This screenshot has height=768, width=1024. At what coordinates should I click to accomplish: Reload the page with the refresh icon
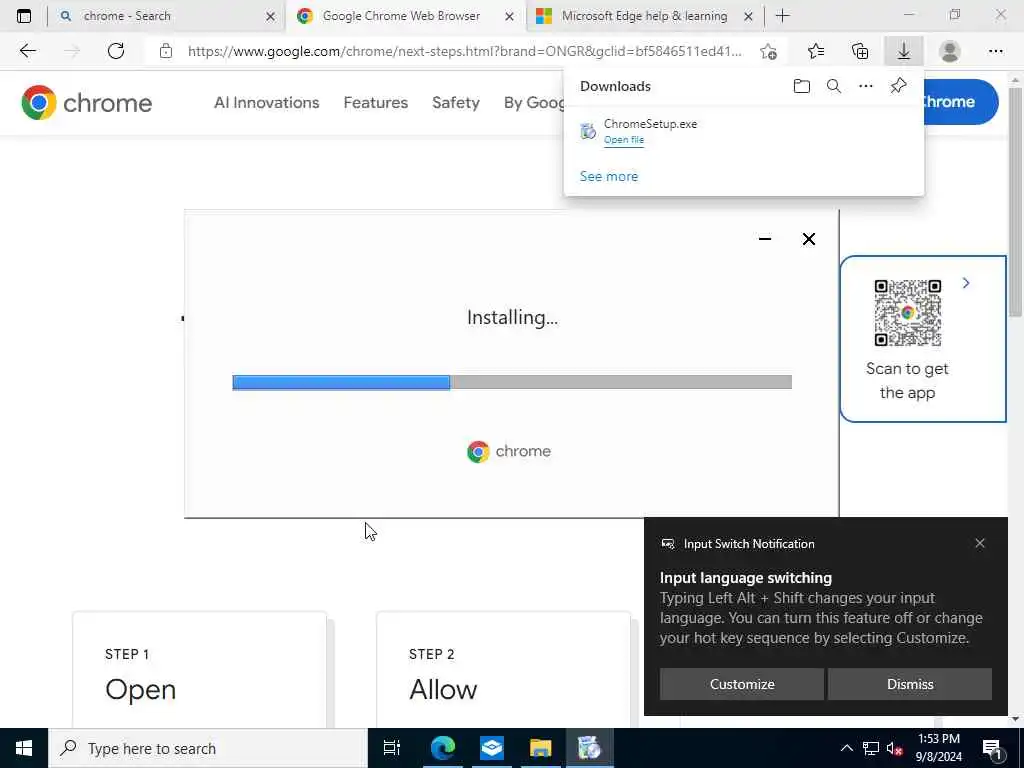116,51
